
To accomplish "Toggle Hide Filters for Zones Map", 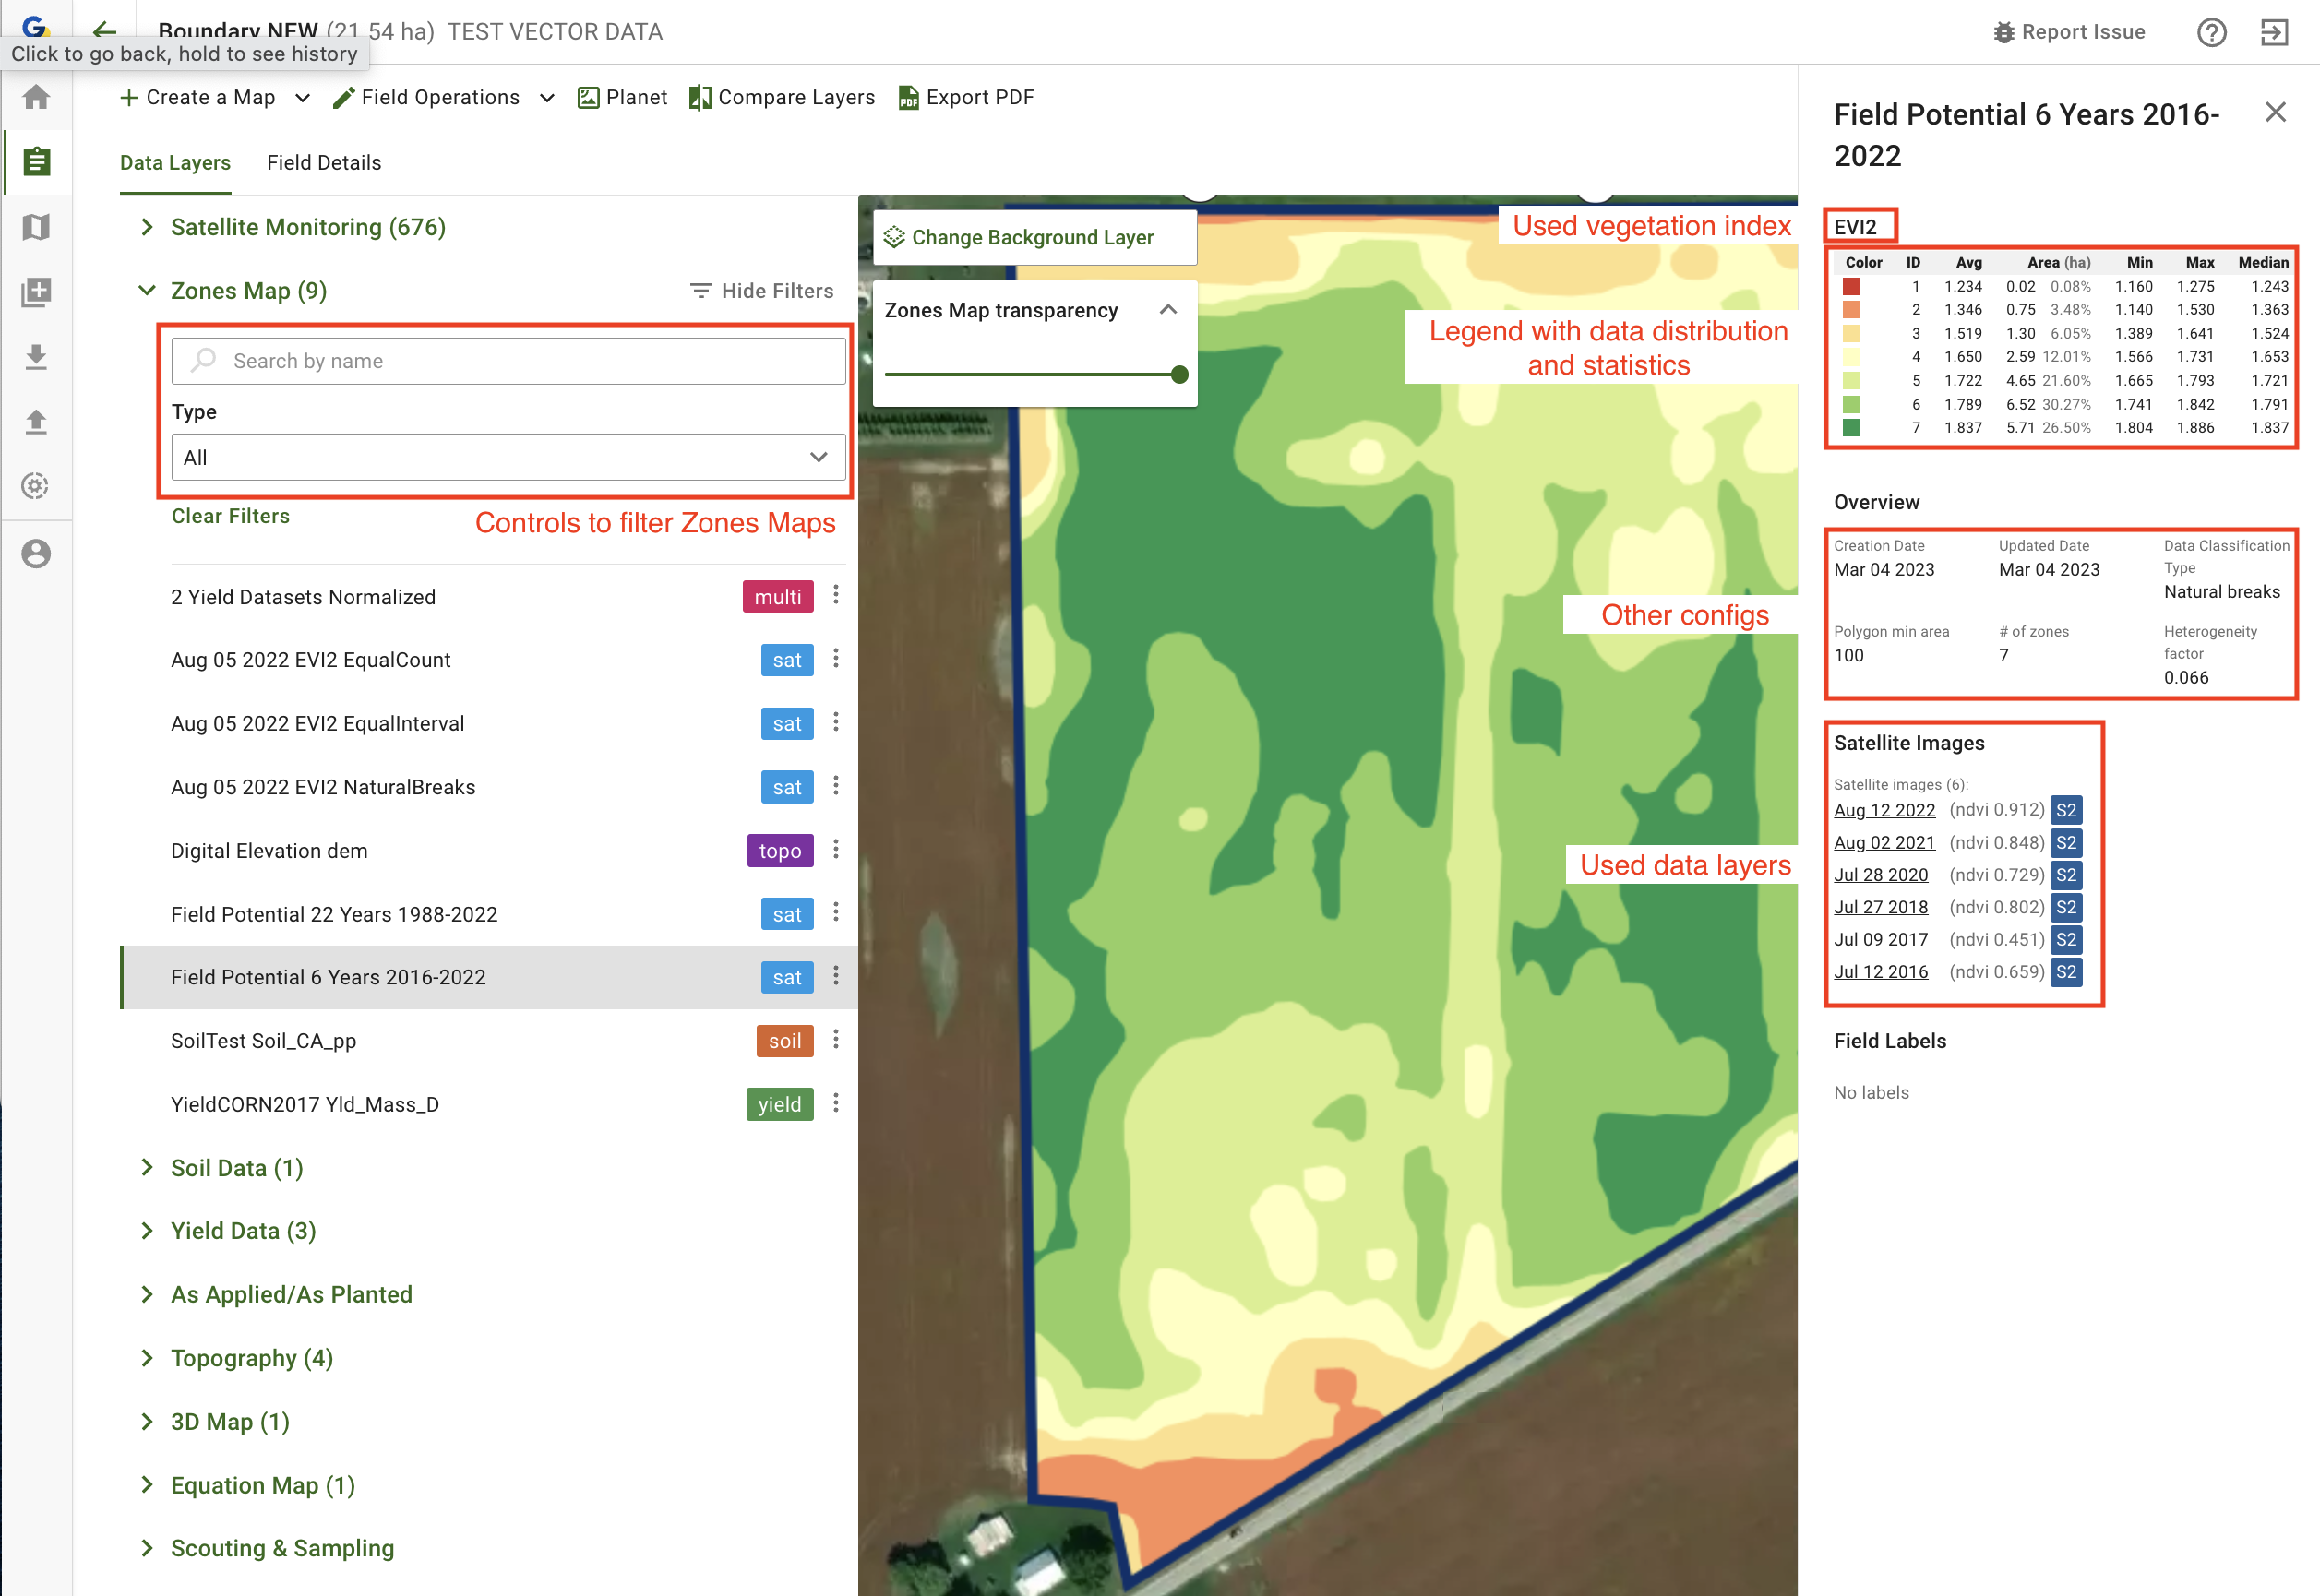I will 762,290.
